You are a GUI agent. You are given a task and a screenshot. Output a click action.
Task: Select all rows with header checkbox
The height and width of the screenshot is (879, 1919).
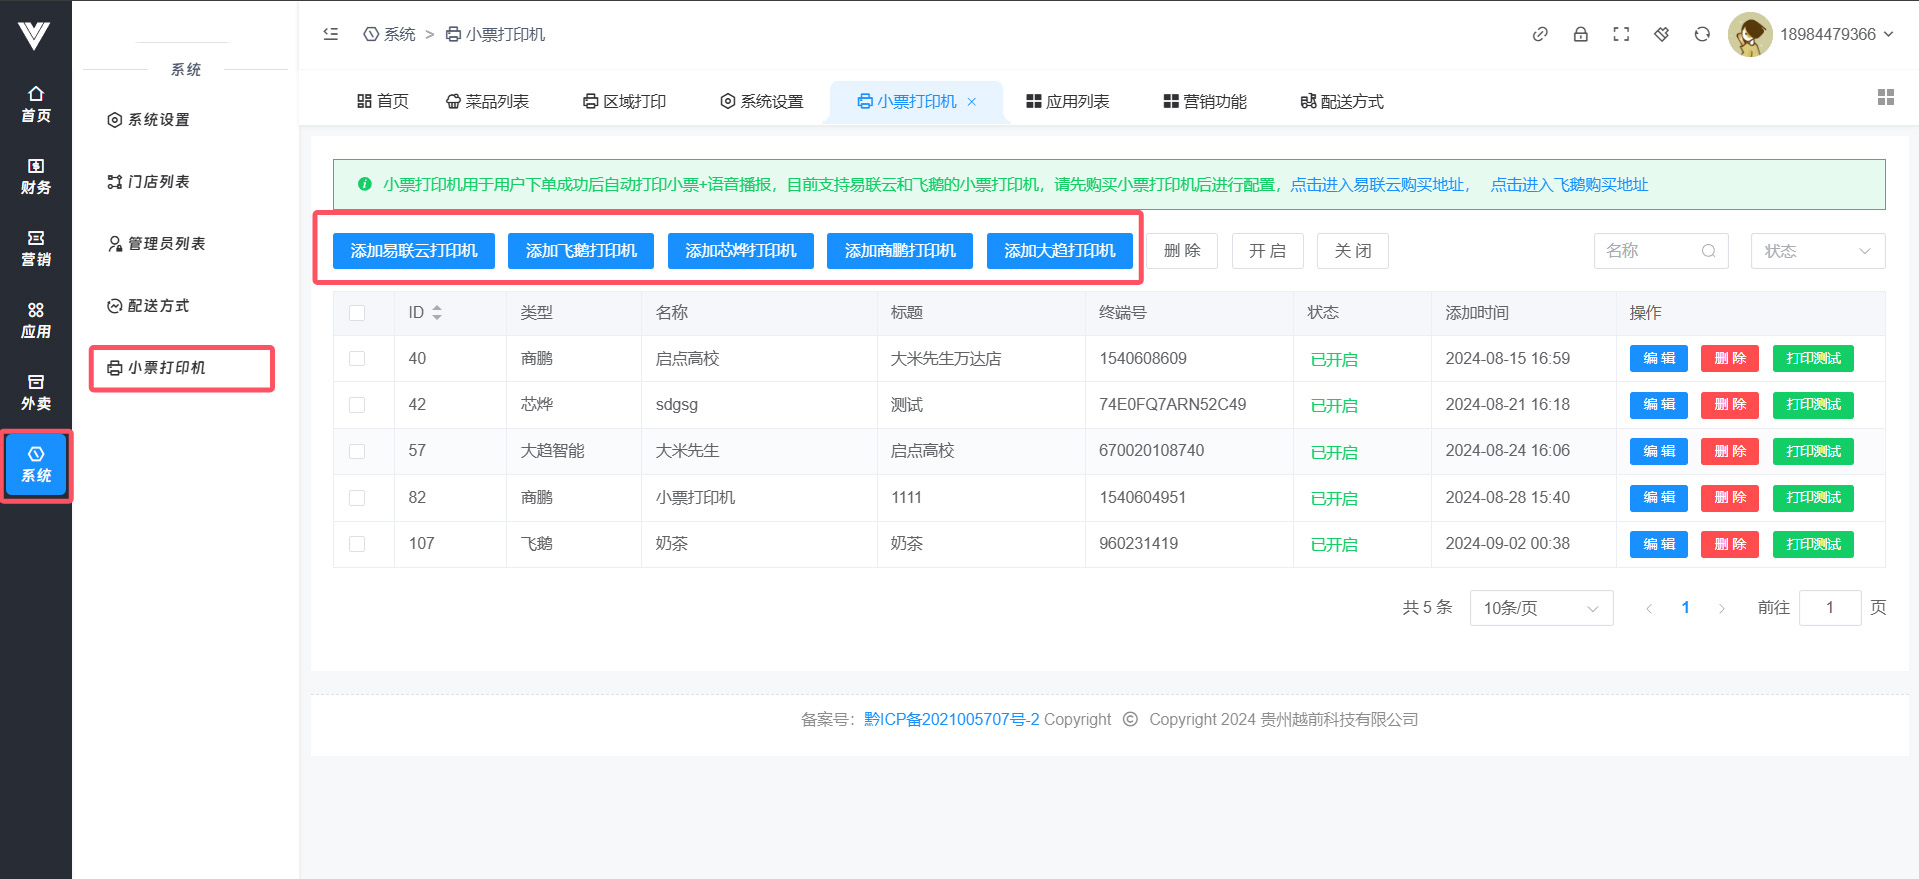(357, 313)
